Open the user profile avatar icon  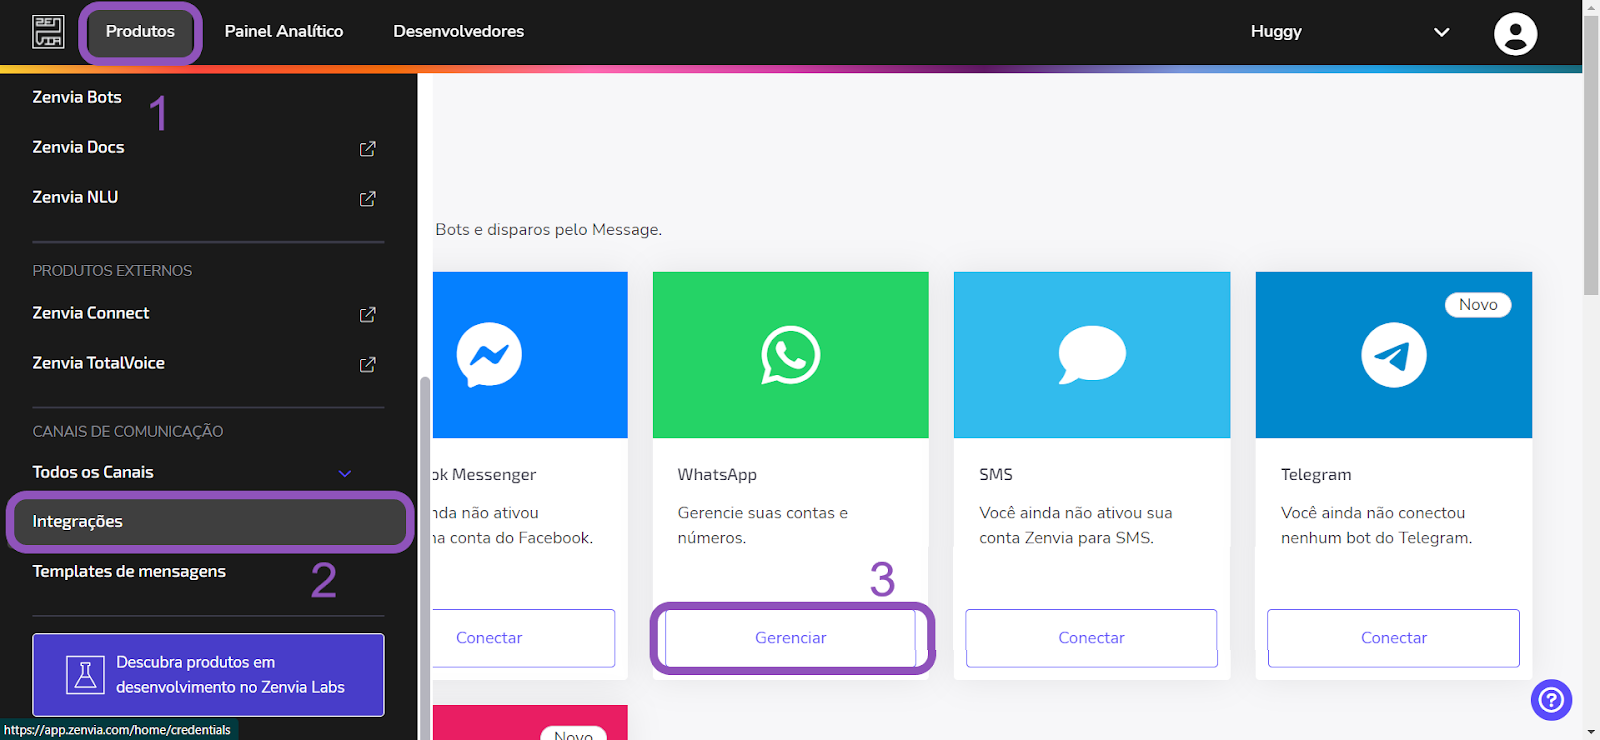(1515, 33)
